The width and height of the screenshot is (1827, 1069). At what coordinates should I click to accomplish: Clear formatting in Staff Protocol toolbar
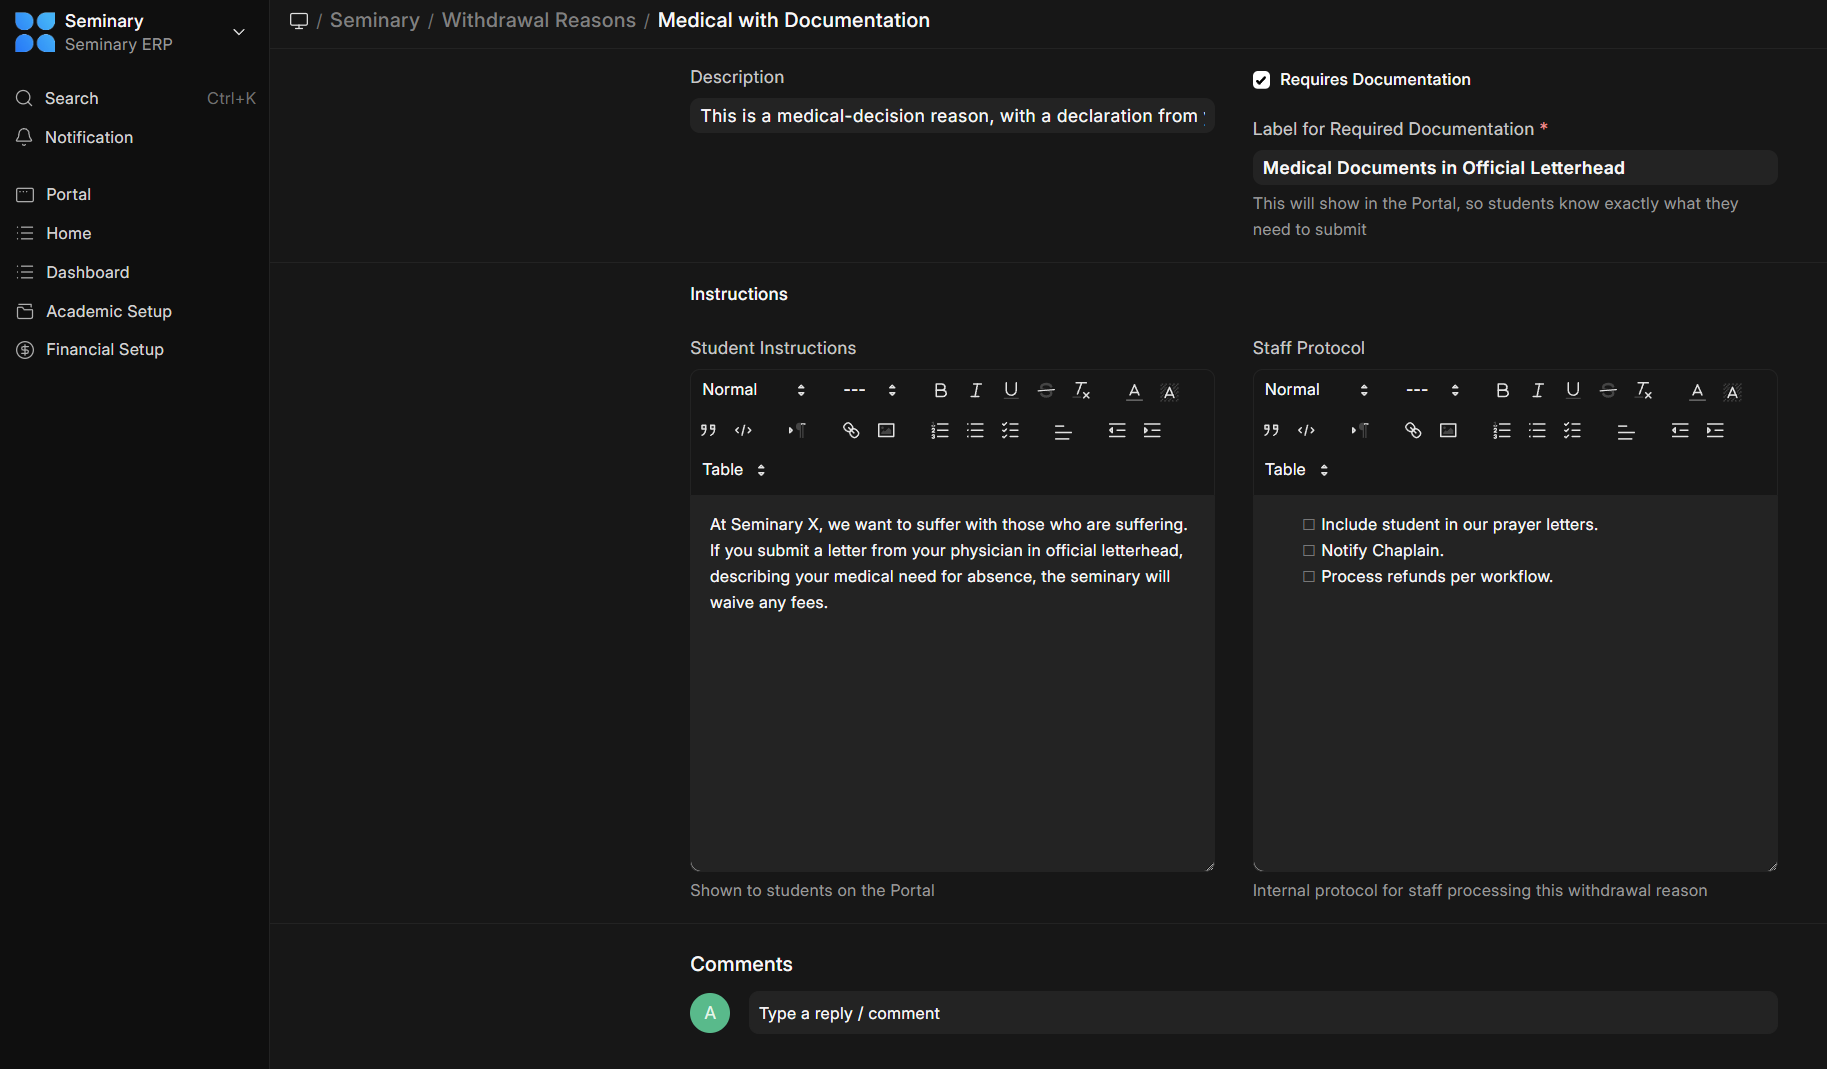click(1644, 390)
